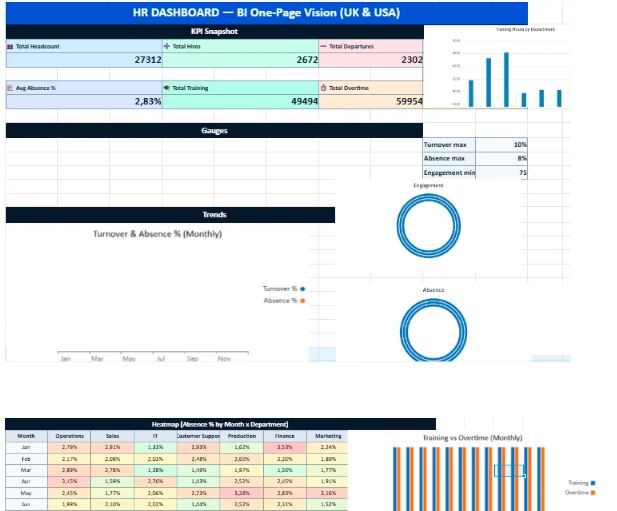
Task: Click the Operations column header in heatmap
Action: (x=70, y=436)
